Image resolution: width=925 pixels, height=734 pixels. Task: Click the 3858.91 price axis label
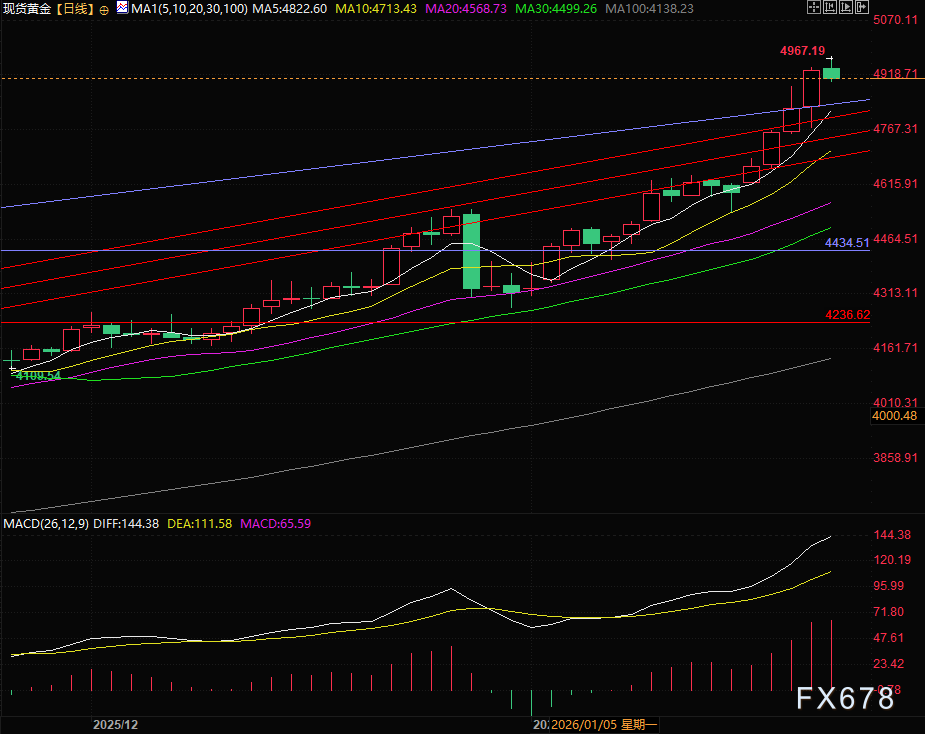[x=896, y=457]
